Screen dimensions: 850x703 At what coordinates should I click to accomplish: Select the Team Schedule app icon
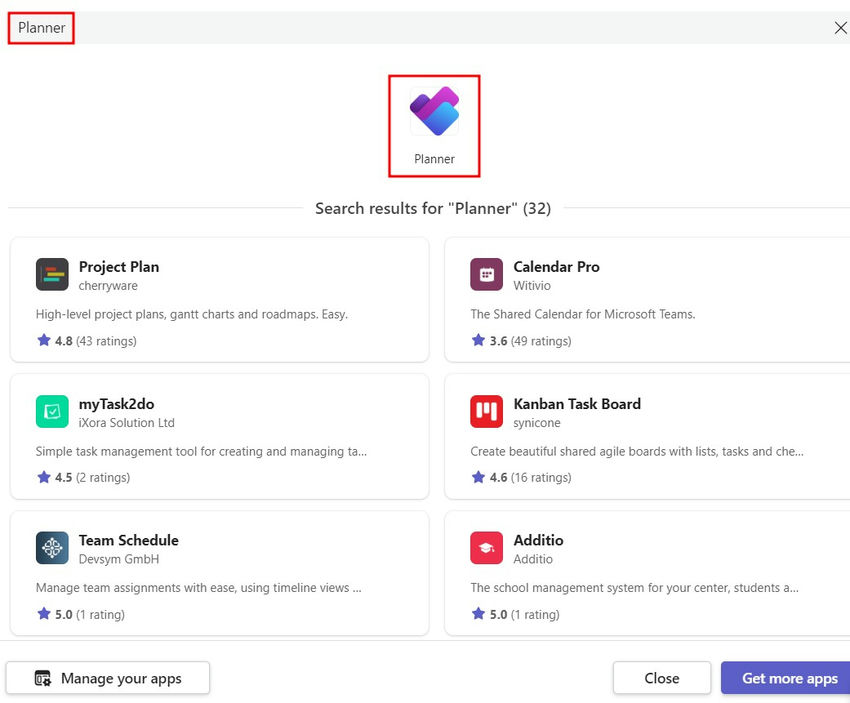coord(52,548)
